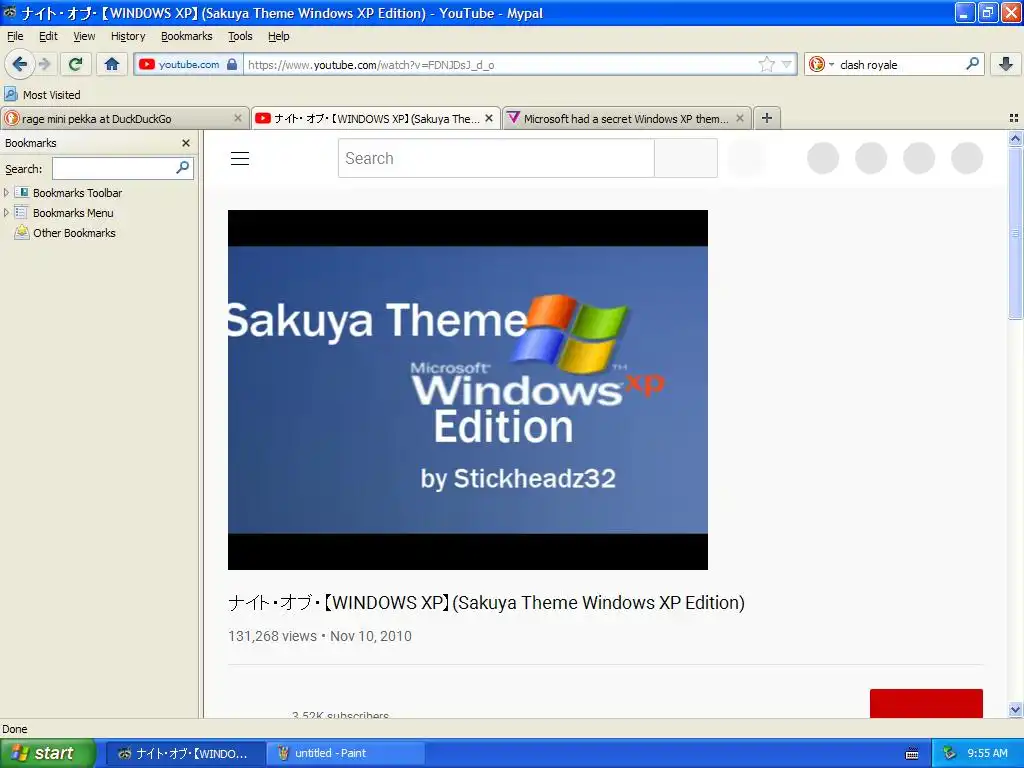Expand the Bookmarks Toolbar tree node
The width and height of the screenshot is (1024, 768).
[x=7, y=193]
